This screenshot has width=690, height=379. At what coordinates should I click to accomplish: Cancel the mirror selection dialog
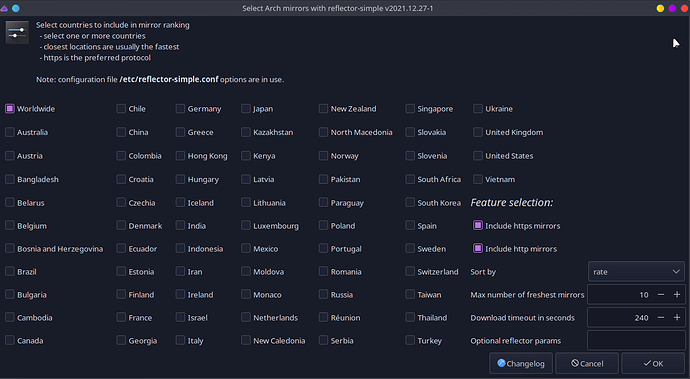pos(587,363)
